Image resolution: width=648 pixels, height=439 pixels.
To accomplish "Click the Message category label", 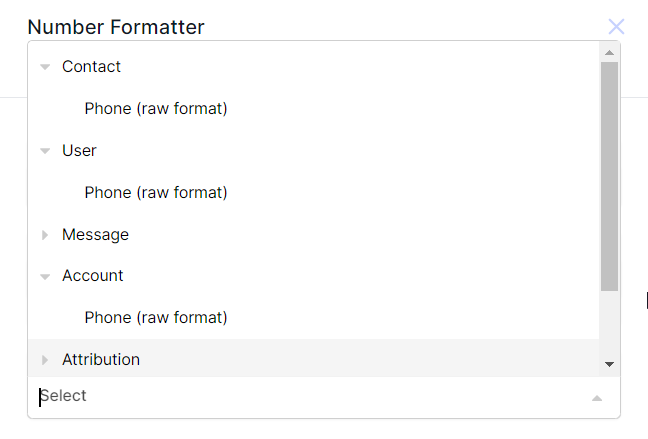I will pos(95,235).
